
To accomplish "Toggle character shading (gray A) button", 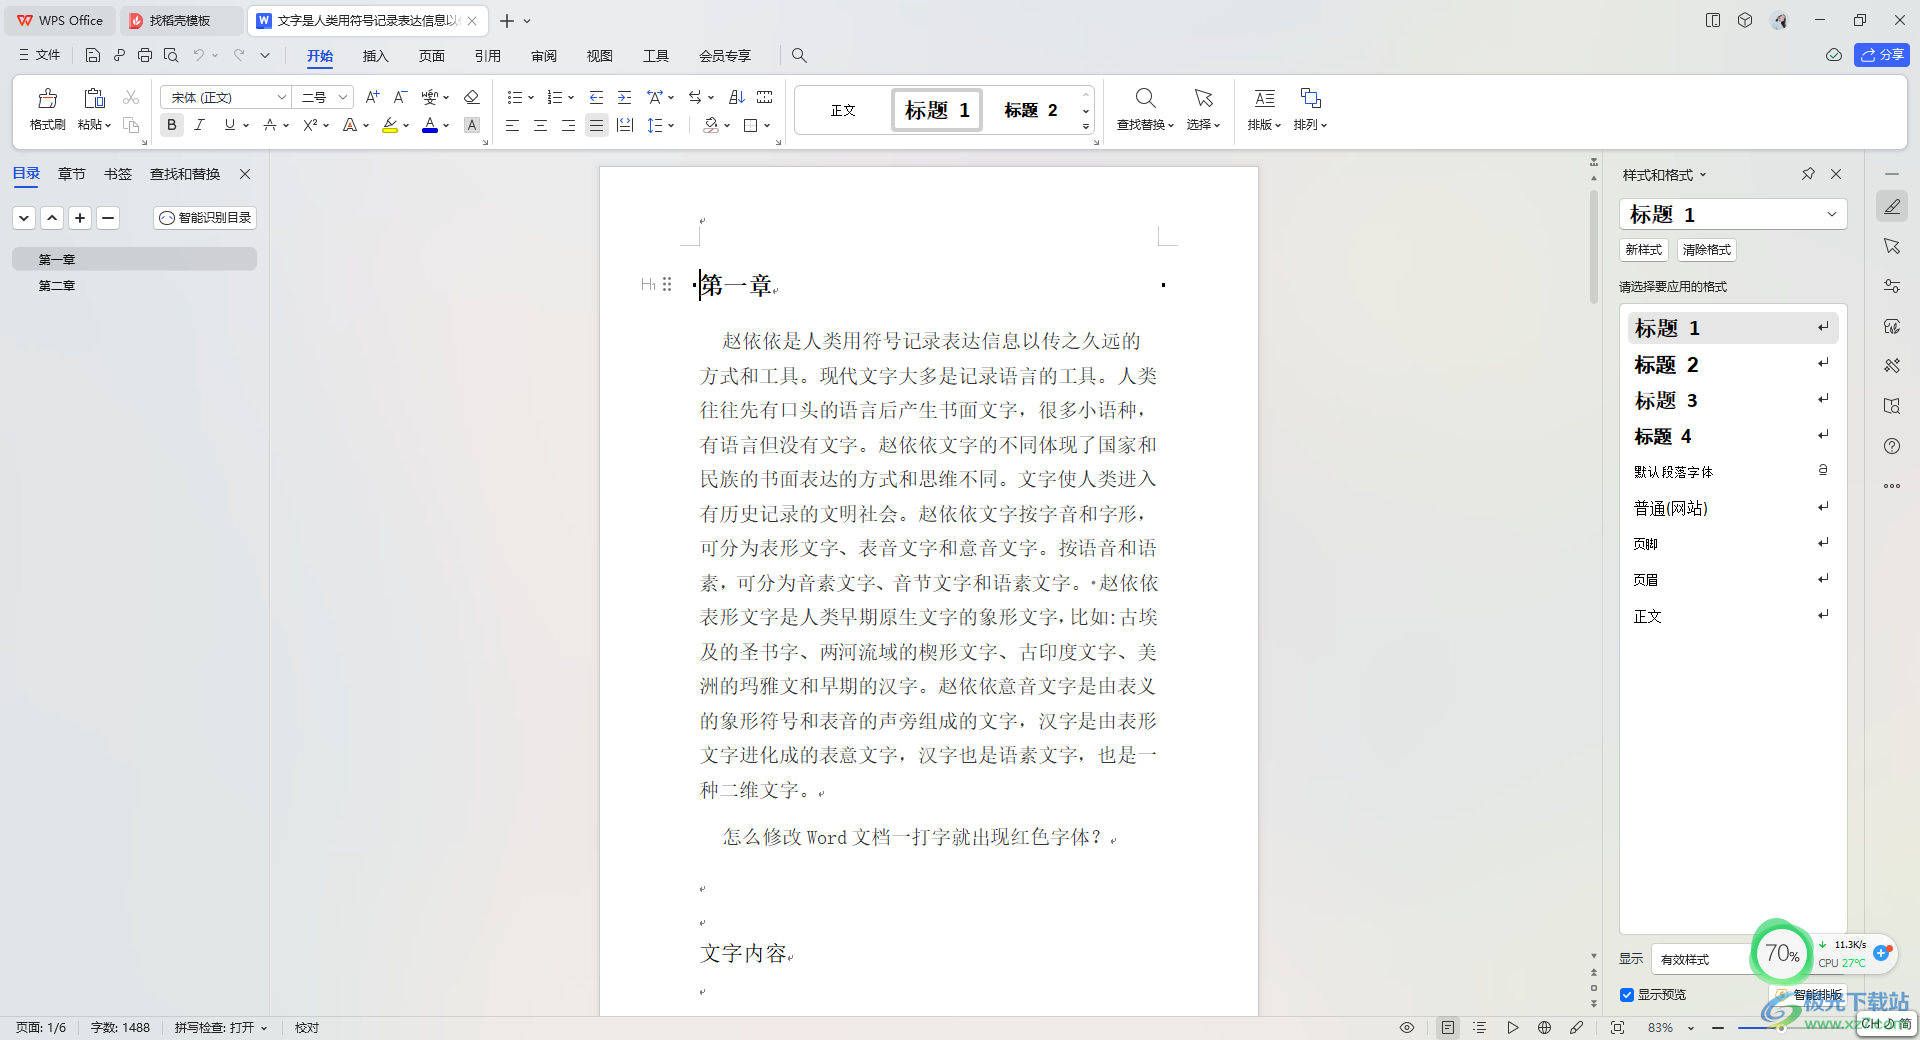I will pyautogui.click(x=472, y=125).
